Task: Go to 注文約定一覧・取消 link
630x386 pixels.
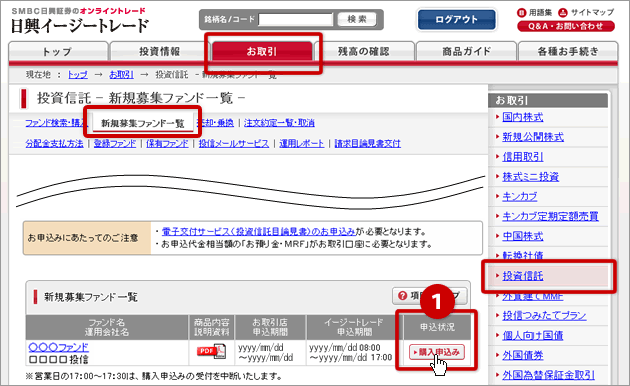Action: pos(279,123)
